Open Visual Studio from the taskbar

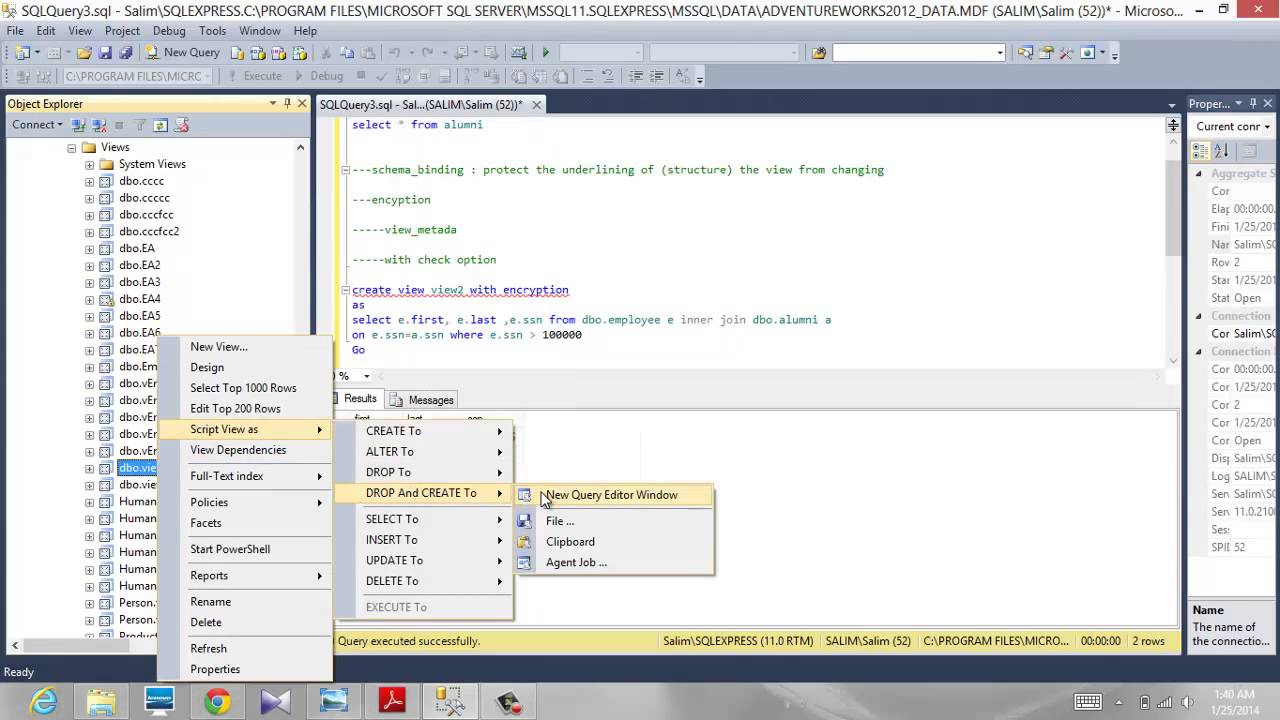[275, 701]
